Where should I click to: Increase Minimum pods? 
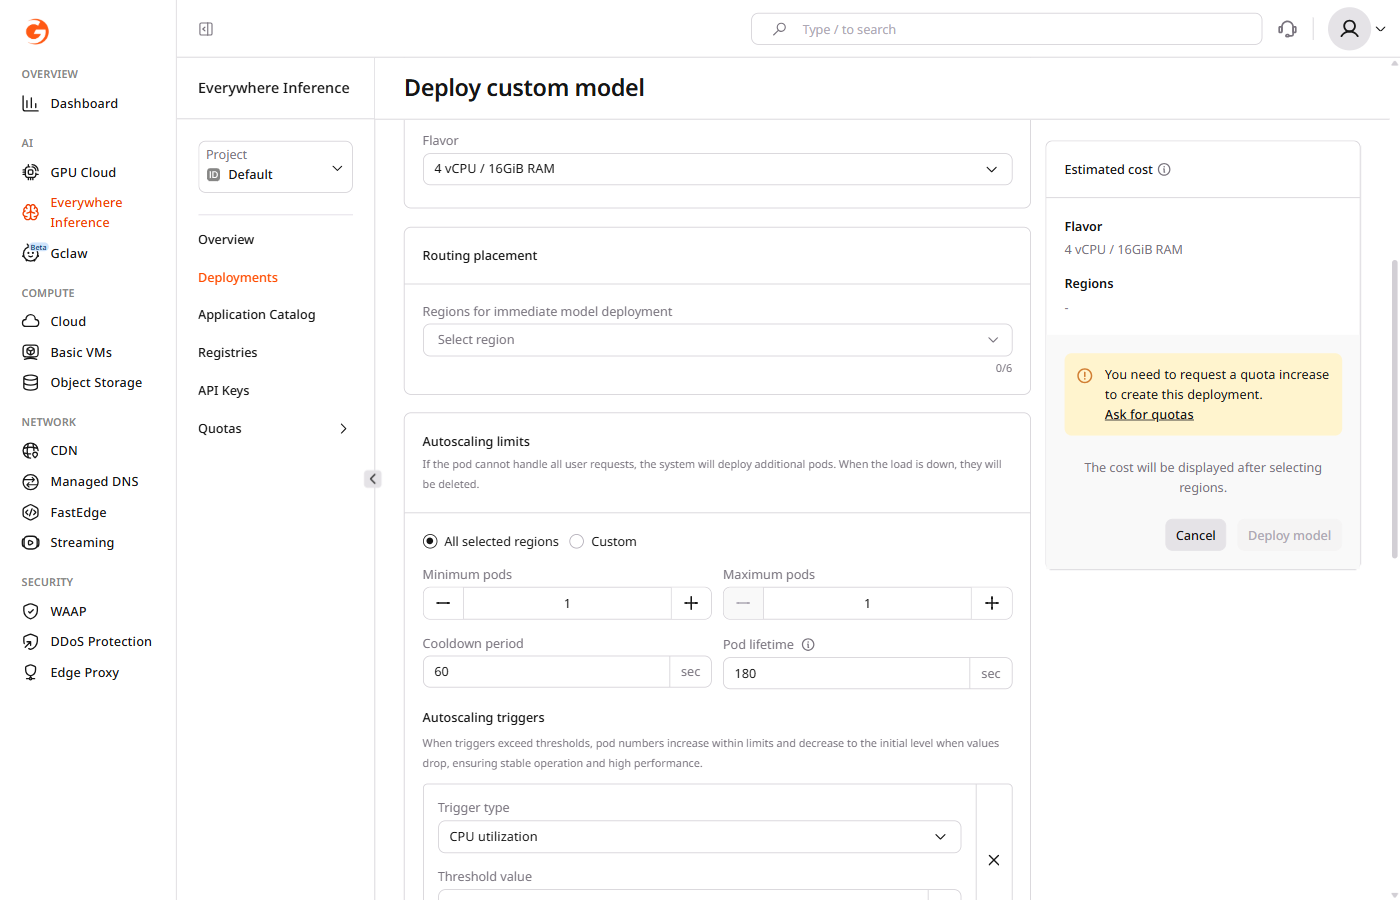click(x=691, y=603)
